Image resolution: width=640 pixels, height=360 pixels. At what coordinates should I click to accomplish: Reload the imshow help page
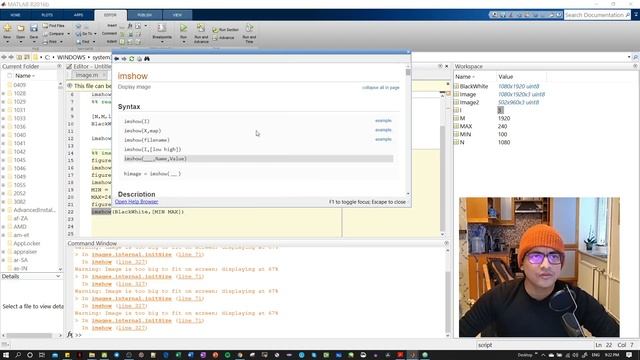pyautogui.click(x=131, y=59)
